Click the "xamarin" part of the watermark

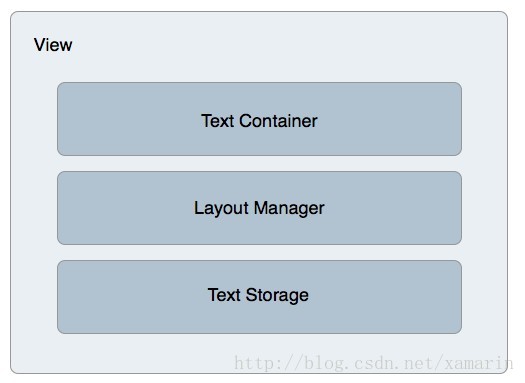[x=479, y=363]
